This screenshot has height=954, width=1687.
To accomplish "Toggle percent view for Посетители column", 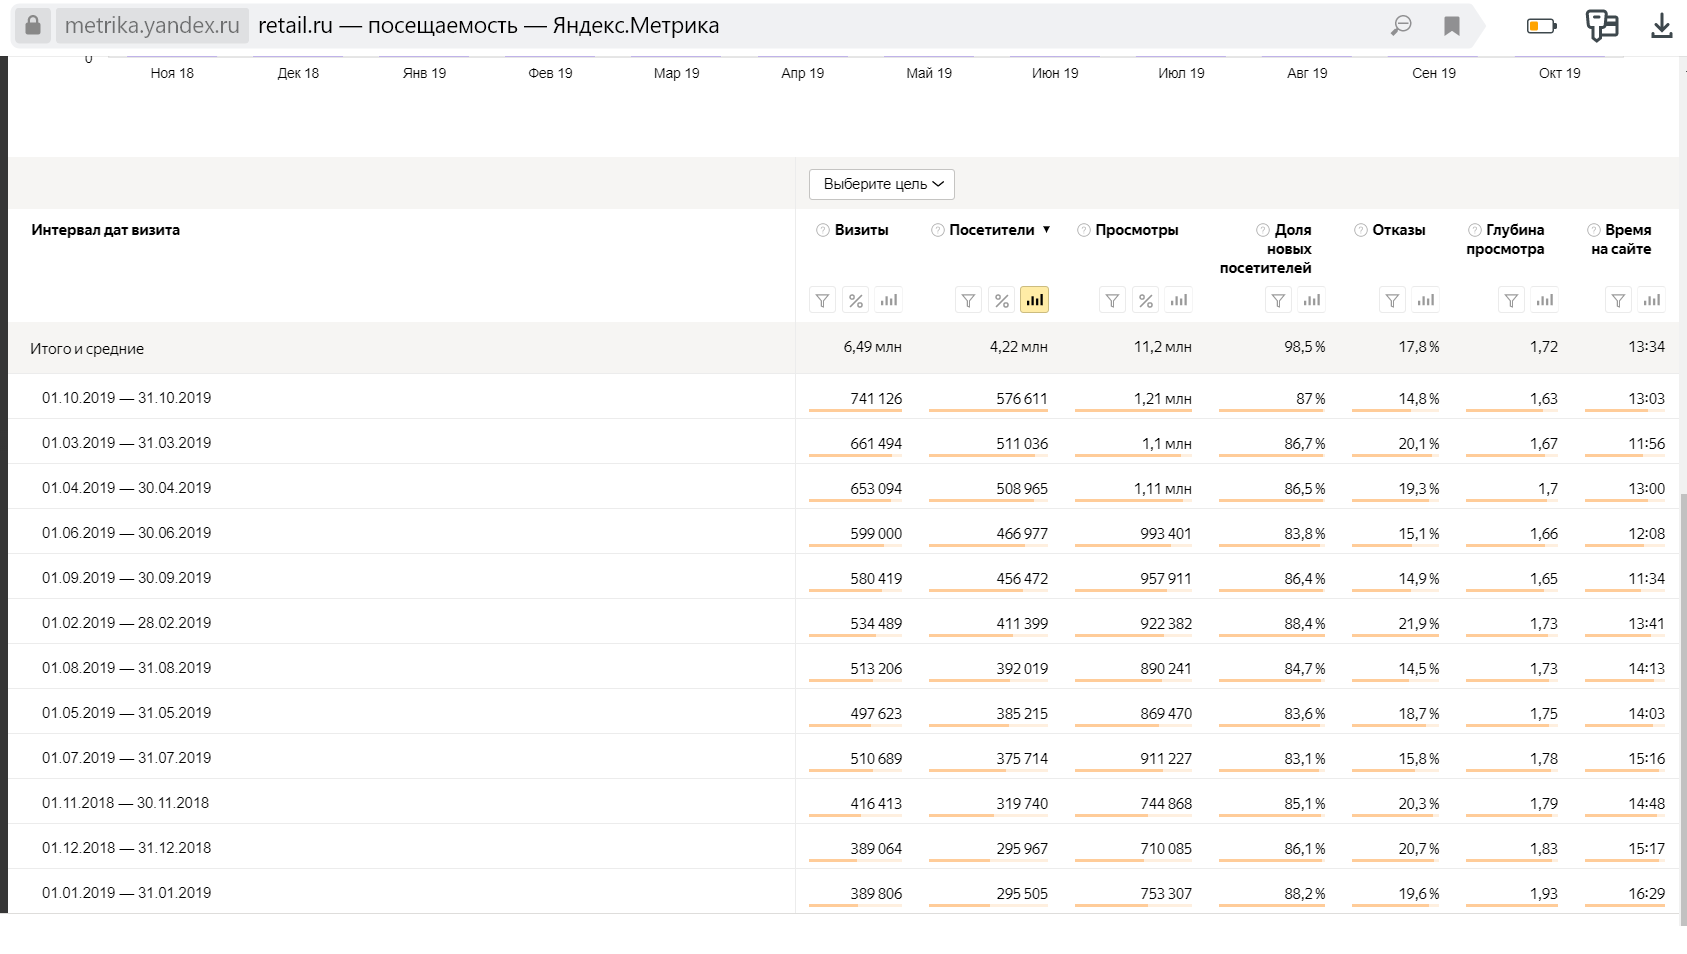I will pos(1002,300).
